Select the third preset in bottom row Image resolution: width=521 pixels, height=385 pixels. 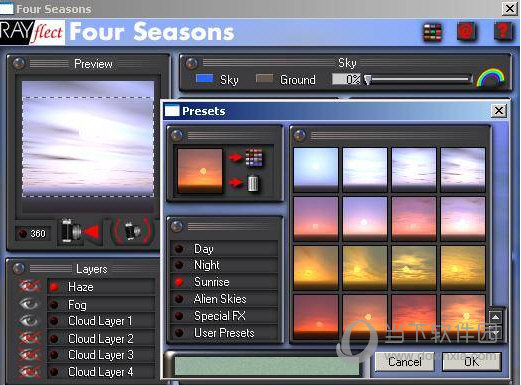(x=414, y=317)
